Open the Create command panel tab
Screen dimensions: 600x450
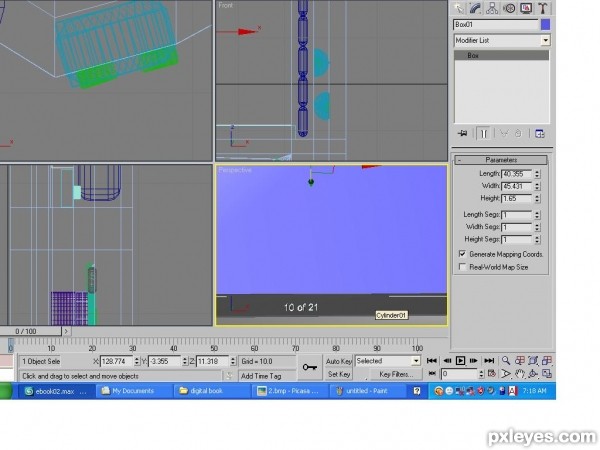pyautogui.click(x=458, y=8)
